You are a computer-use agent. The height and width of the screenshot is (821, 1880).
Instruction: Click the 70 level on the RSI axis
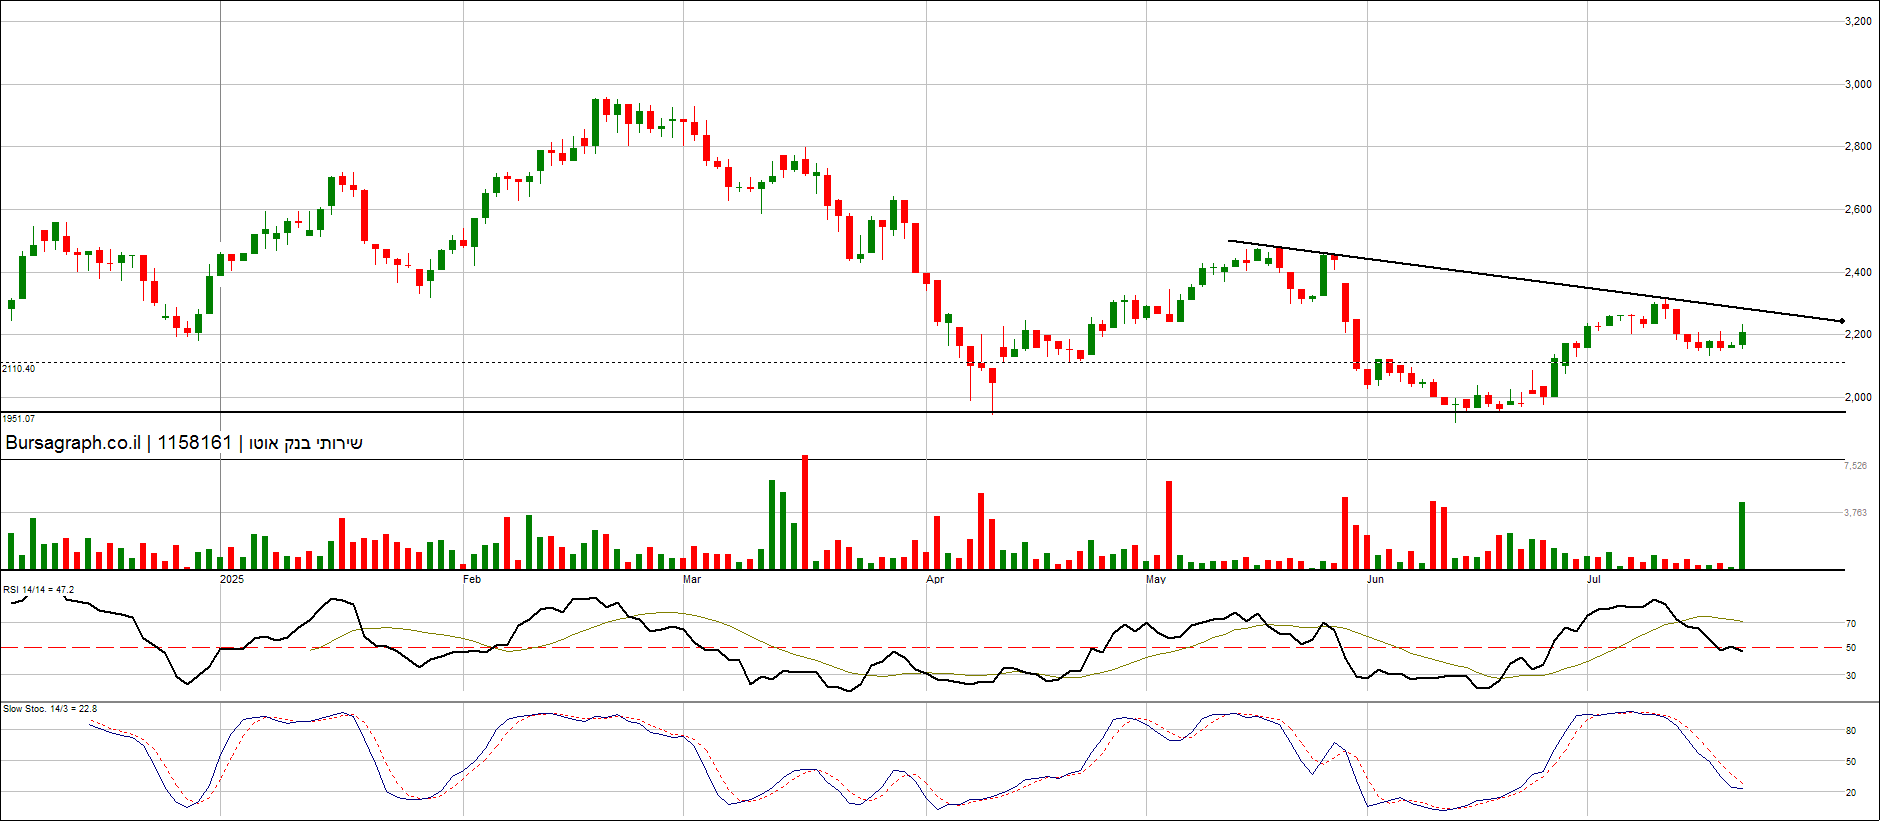pyautogui.click(x=1851, y=624)
